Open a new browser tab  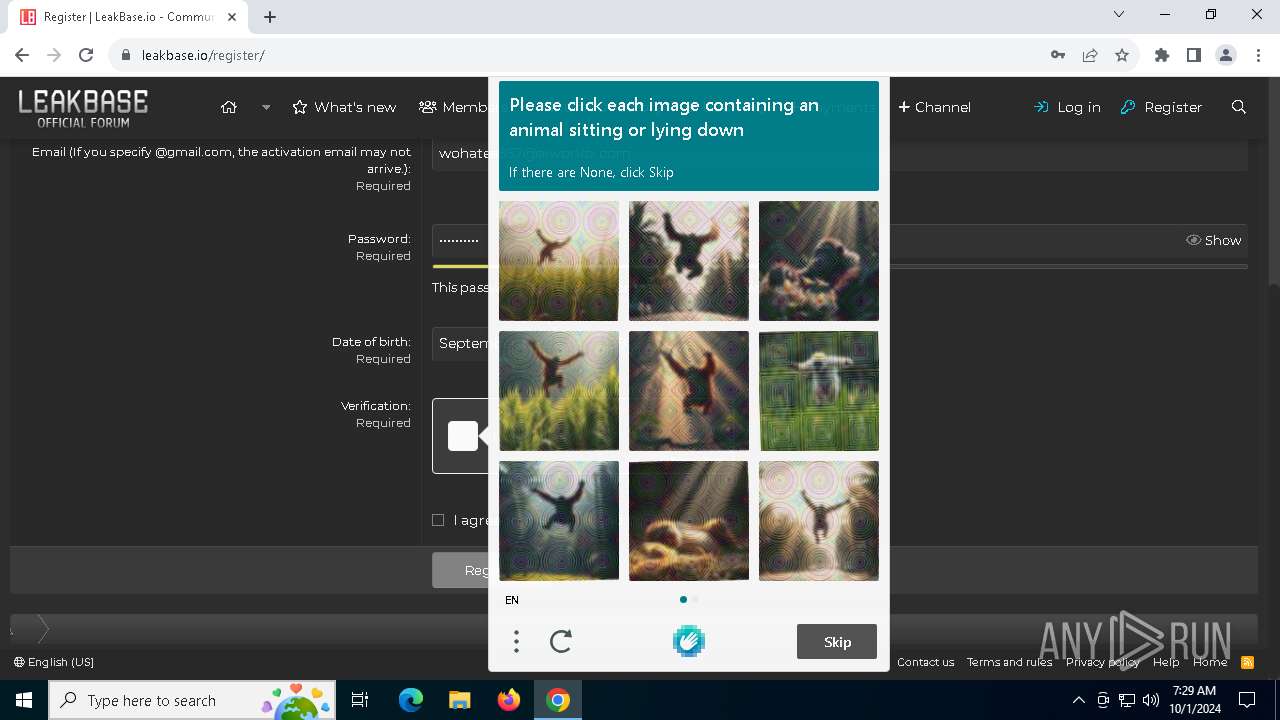tap(270, 16)
